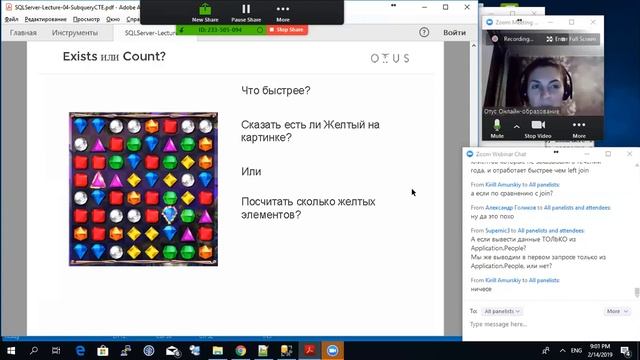Viewport: 640px width, 360px height.
Task: Click the Войти sign-in button
Action: tap(454, 33)
